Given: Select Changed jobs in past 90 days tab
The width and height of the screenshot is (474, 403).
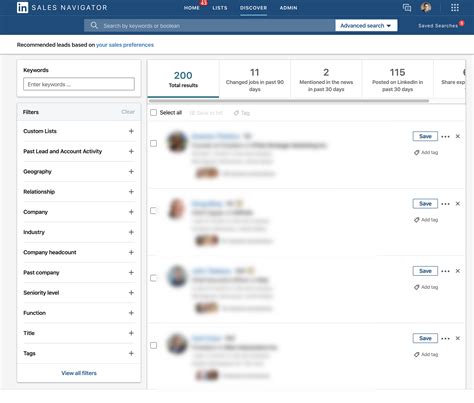Looking at the screenshot, I should pos(255,79).
